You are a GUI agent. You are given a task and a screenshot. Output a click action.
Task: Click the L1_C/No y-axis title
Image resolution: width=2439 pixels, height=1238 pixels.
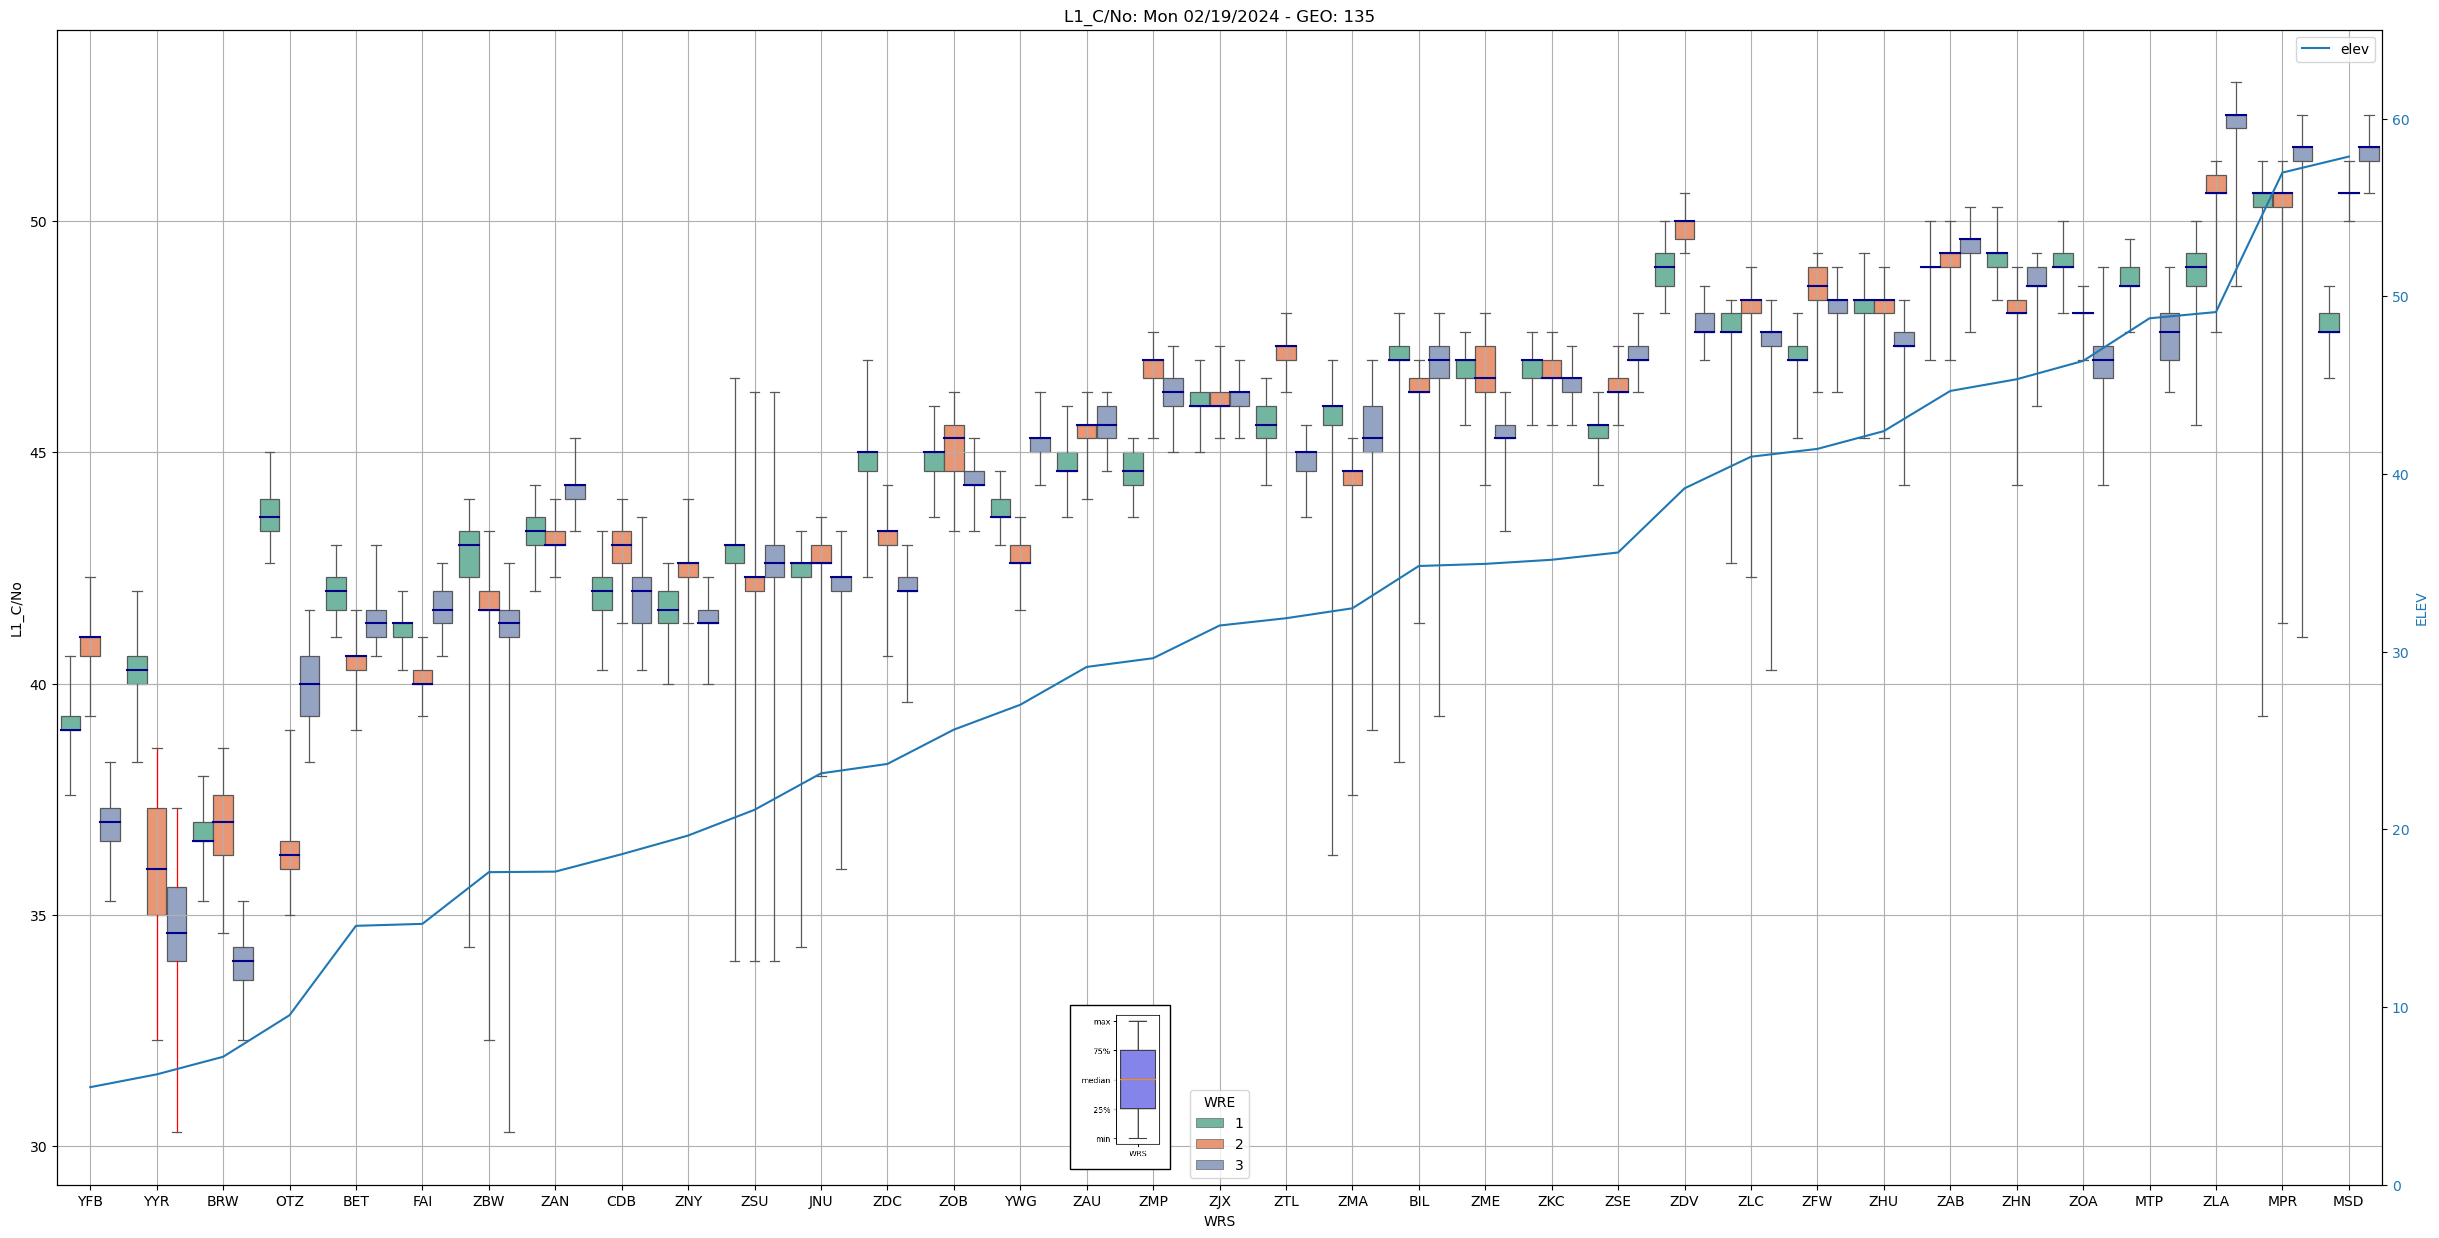coord(16,609)
